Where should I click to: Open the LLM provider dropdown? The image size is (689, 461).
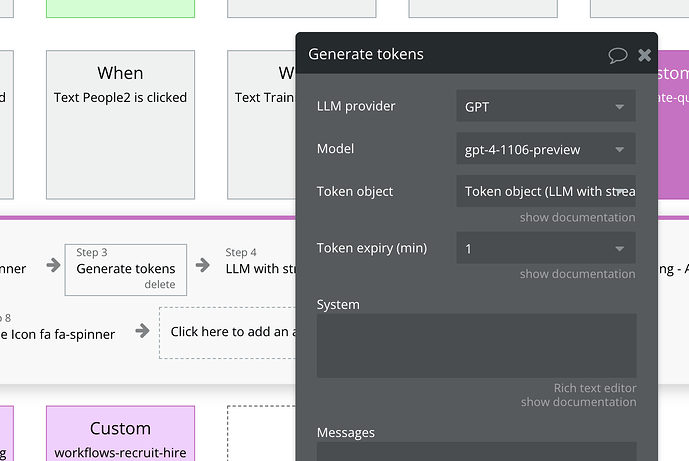545,106
